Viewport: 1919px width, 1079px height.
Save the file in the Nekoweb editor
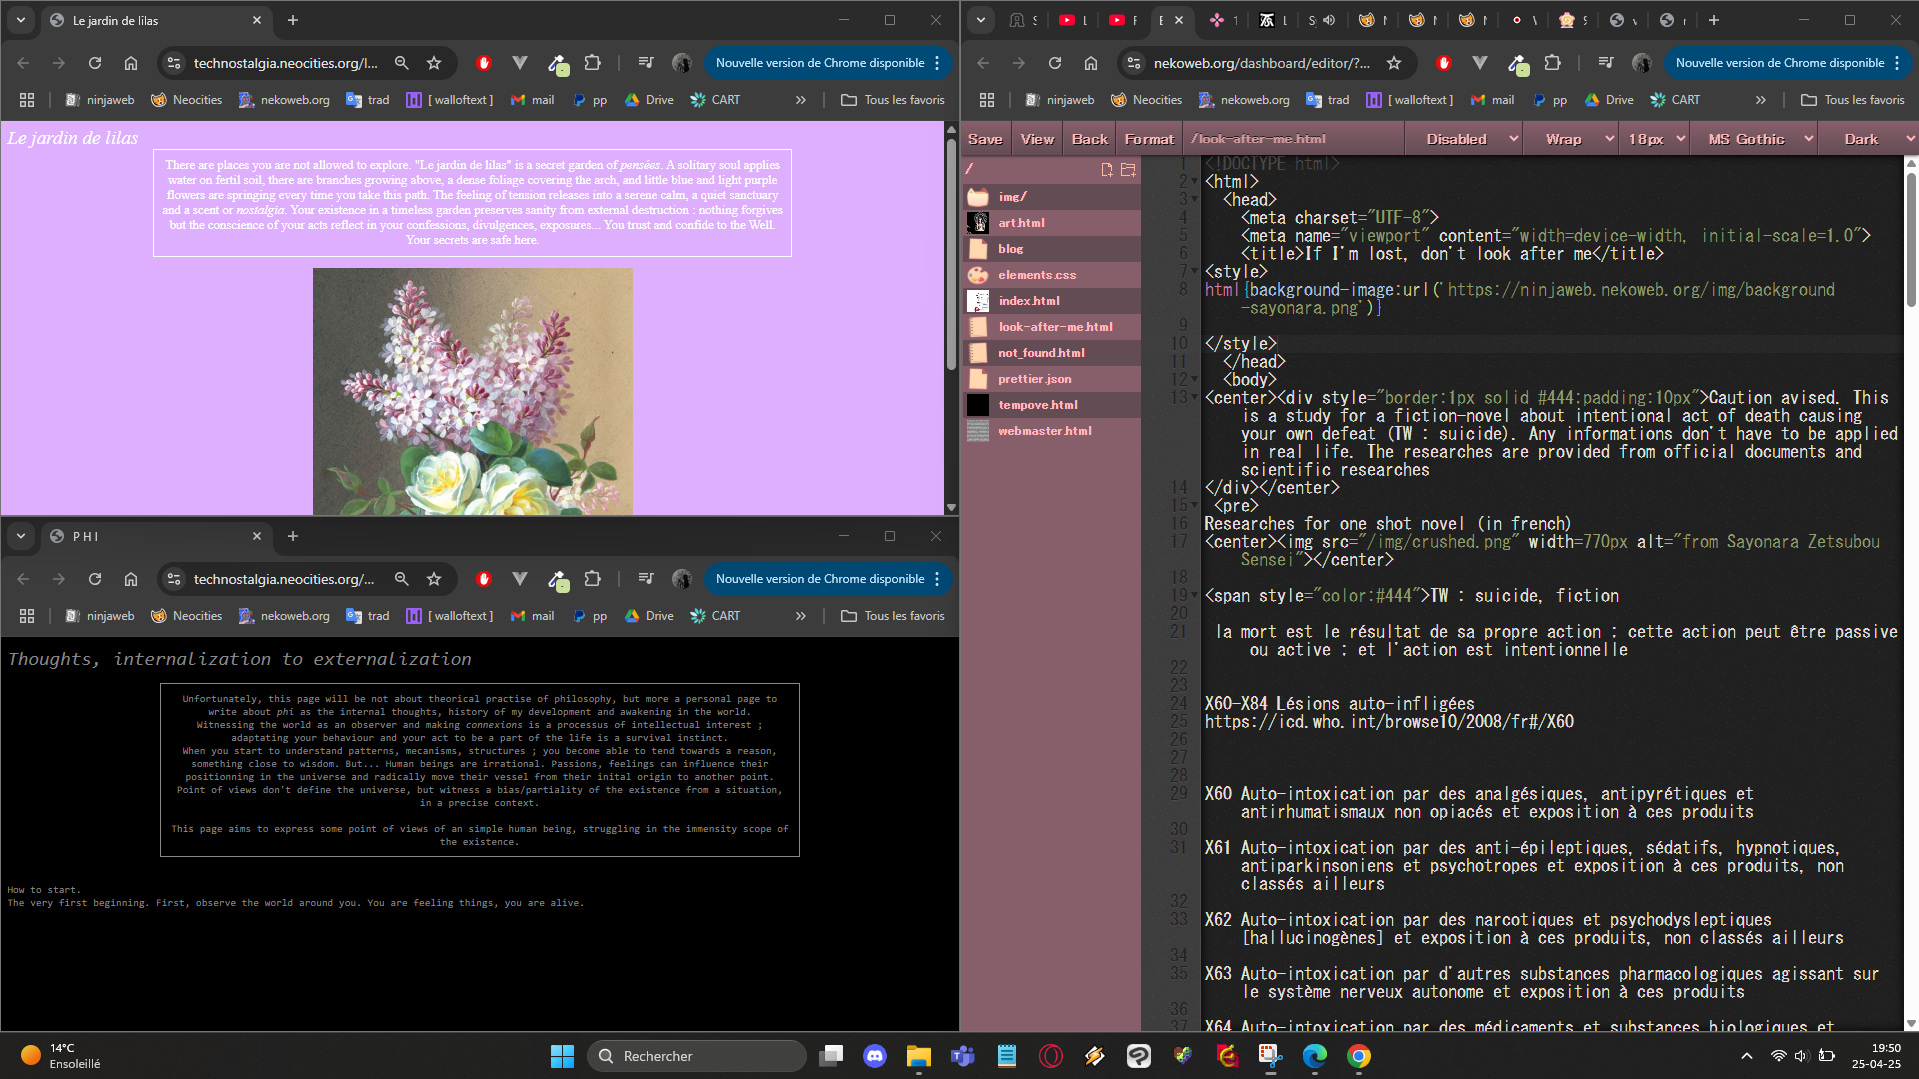point(985,139)
